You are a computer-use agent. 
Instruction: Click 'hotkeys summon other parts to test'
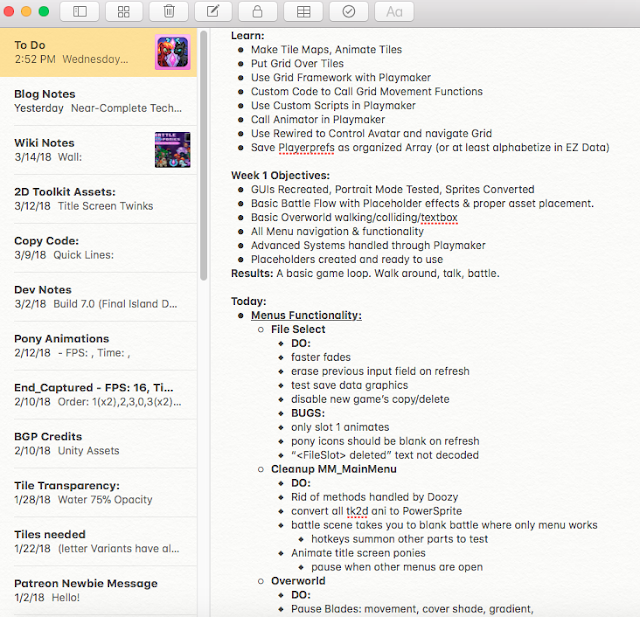[x=400, y=539]
